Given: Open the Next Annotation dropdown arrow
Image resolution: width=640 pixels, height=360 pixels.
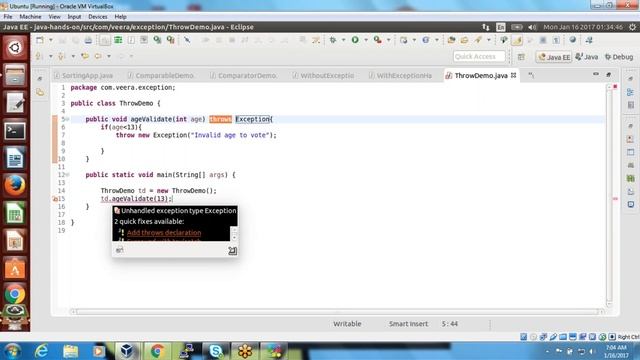Looking at the screenshot, I should [x=51, y=56].
